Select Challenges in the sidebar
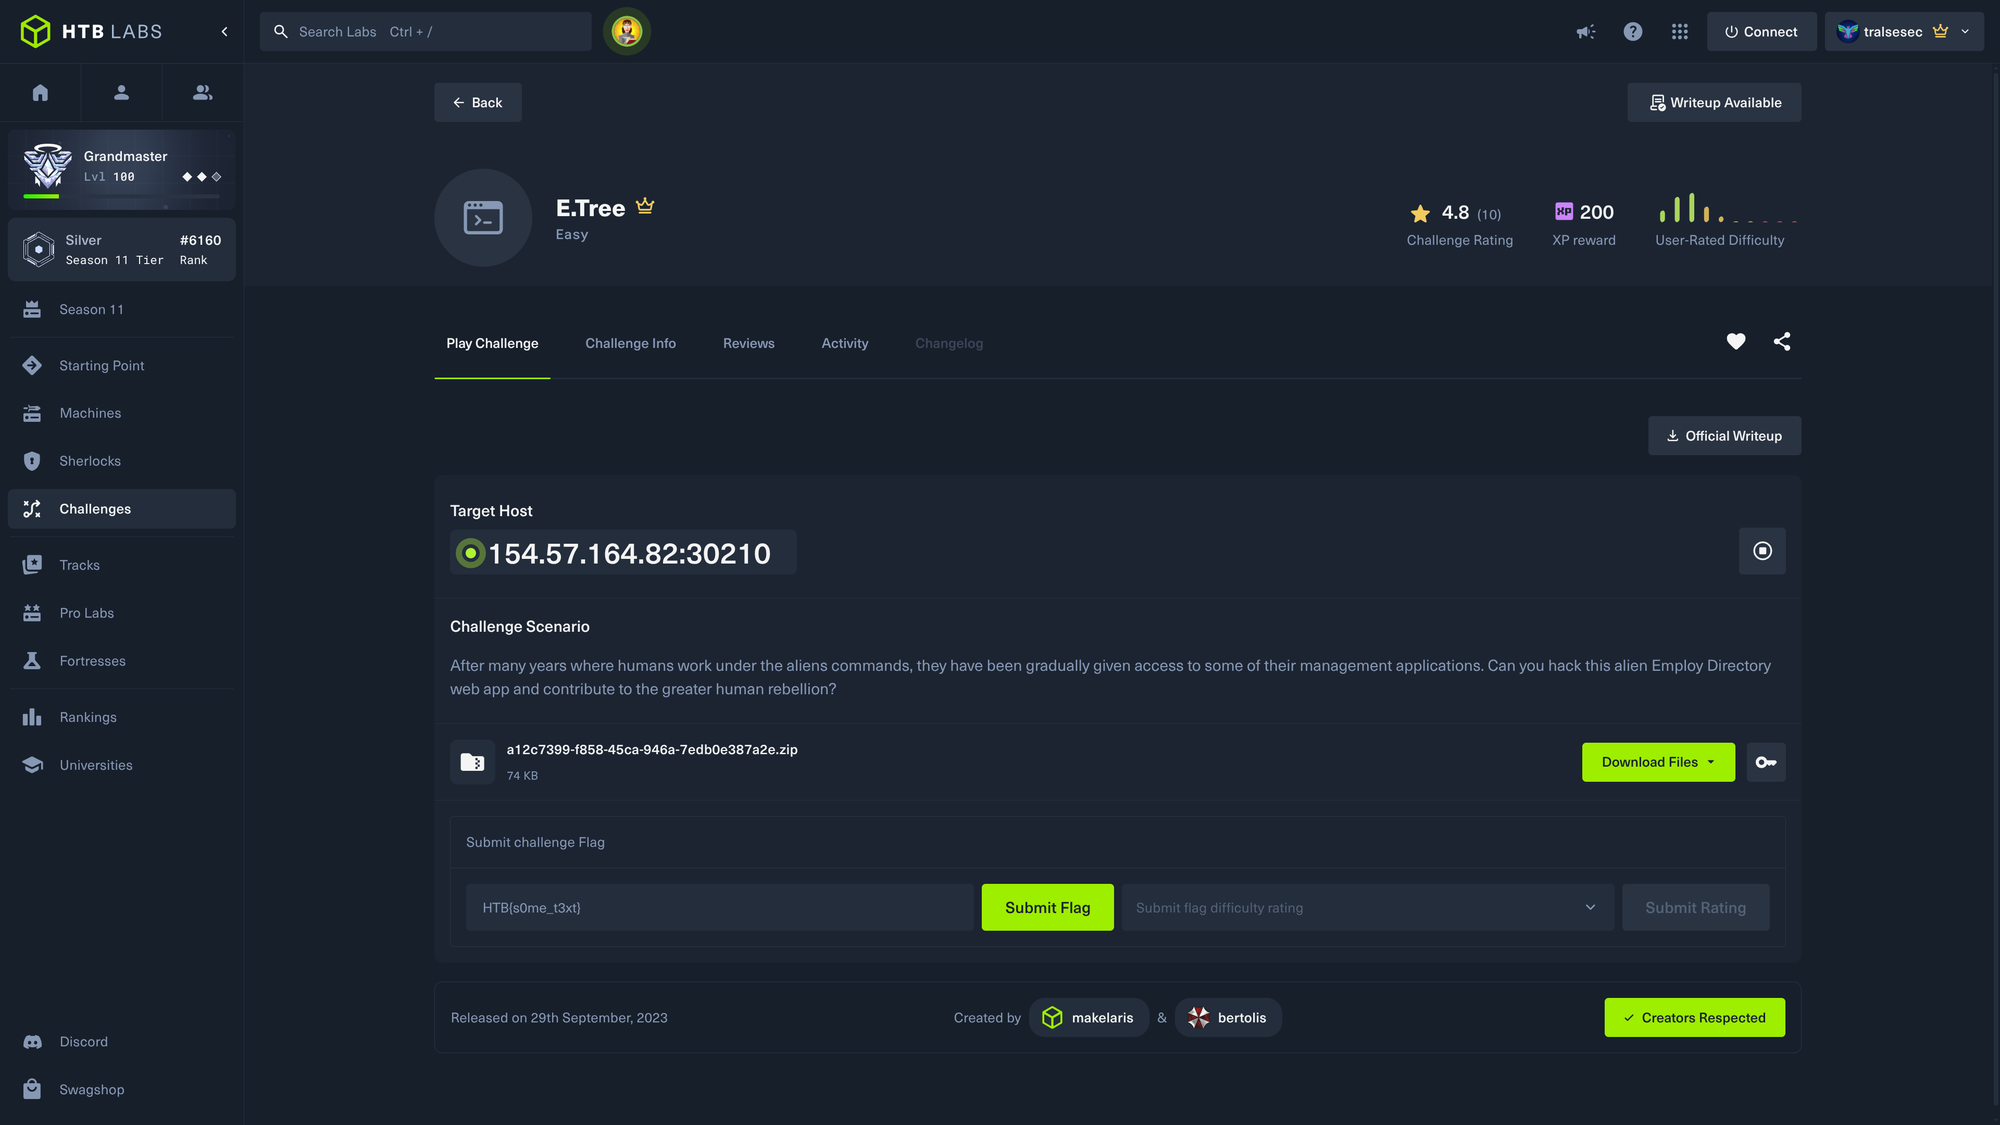Image resolution: width=2000 pixels, height=1125 pixels. point(122,509)
